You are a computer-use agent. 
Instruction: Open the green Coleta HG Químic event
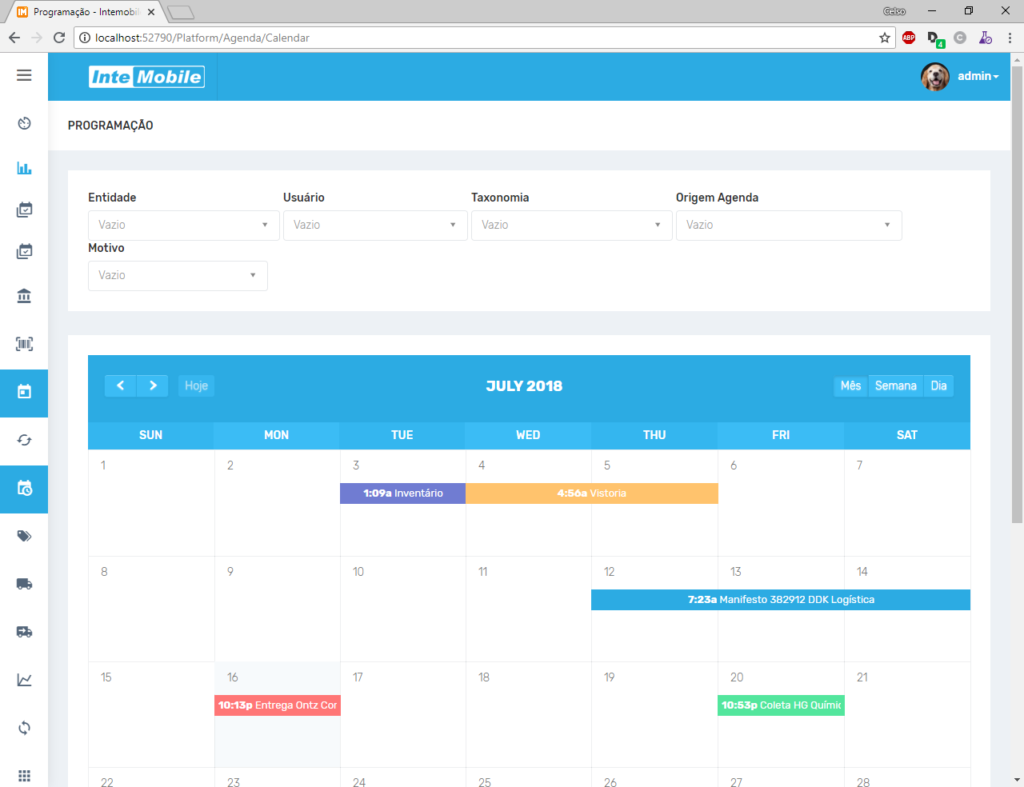point(781,705)
